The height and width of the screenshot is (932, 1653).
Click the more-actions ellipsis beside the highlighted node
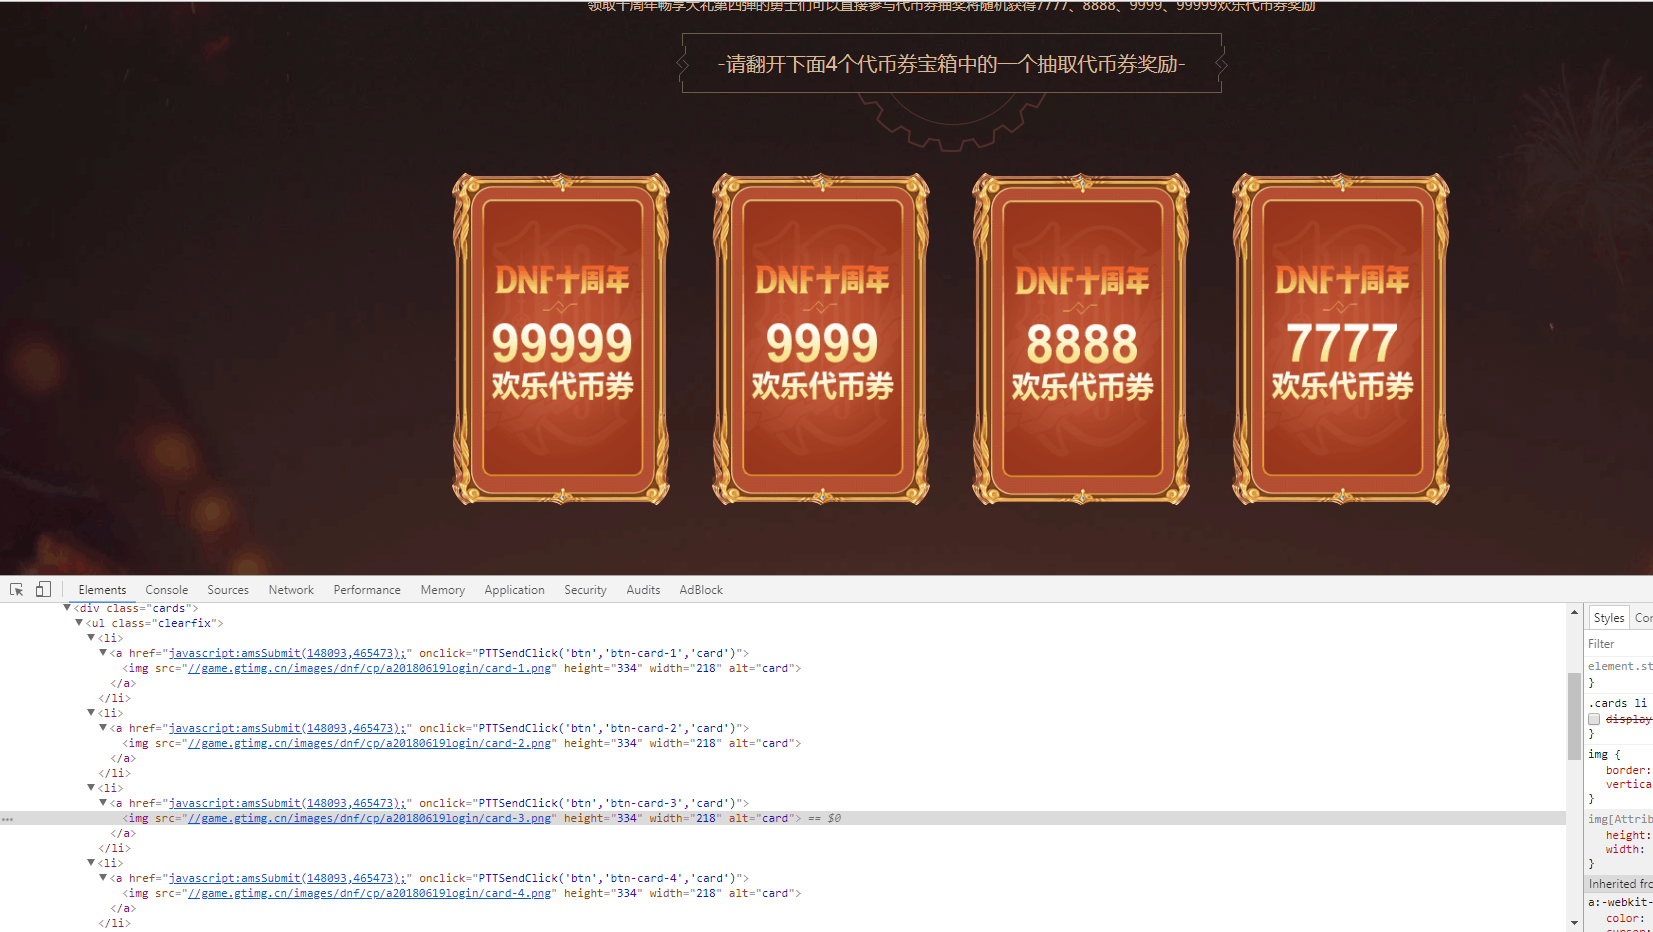pos(8,818)
